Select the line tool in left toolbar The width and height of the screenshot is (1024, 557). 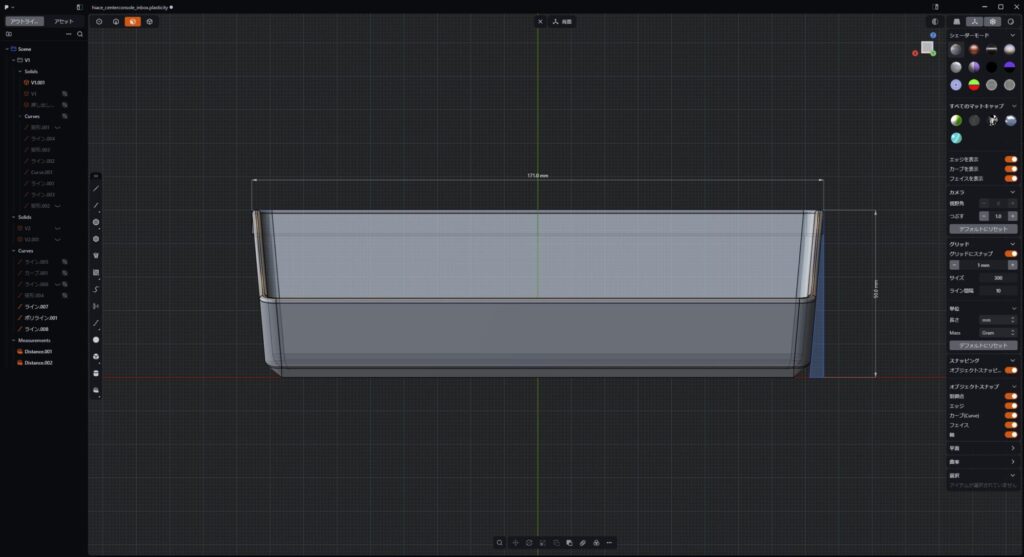[x=96, y=188]
